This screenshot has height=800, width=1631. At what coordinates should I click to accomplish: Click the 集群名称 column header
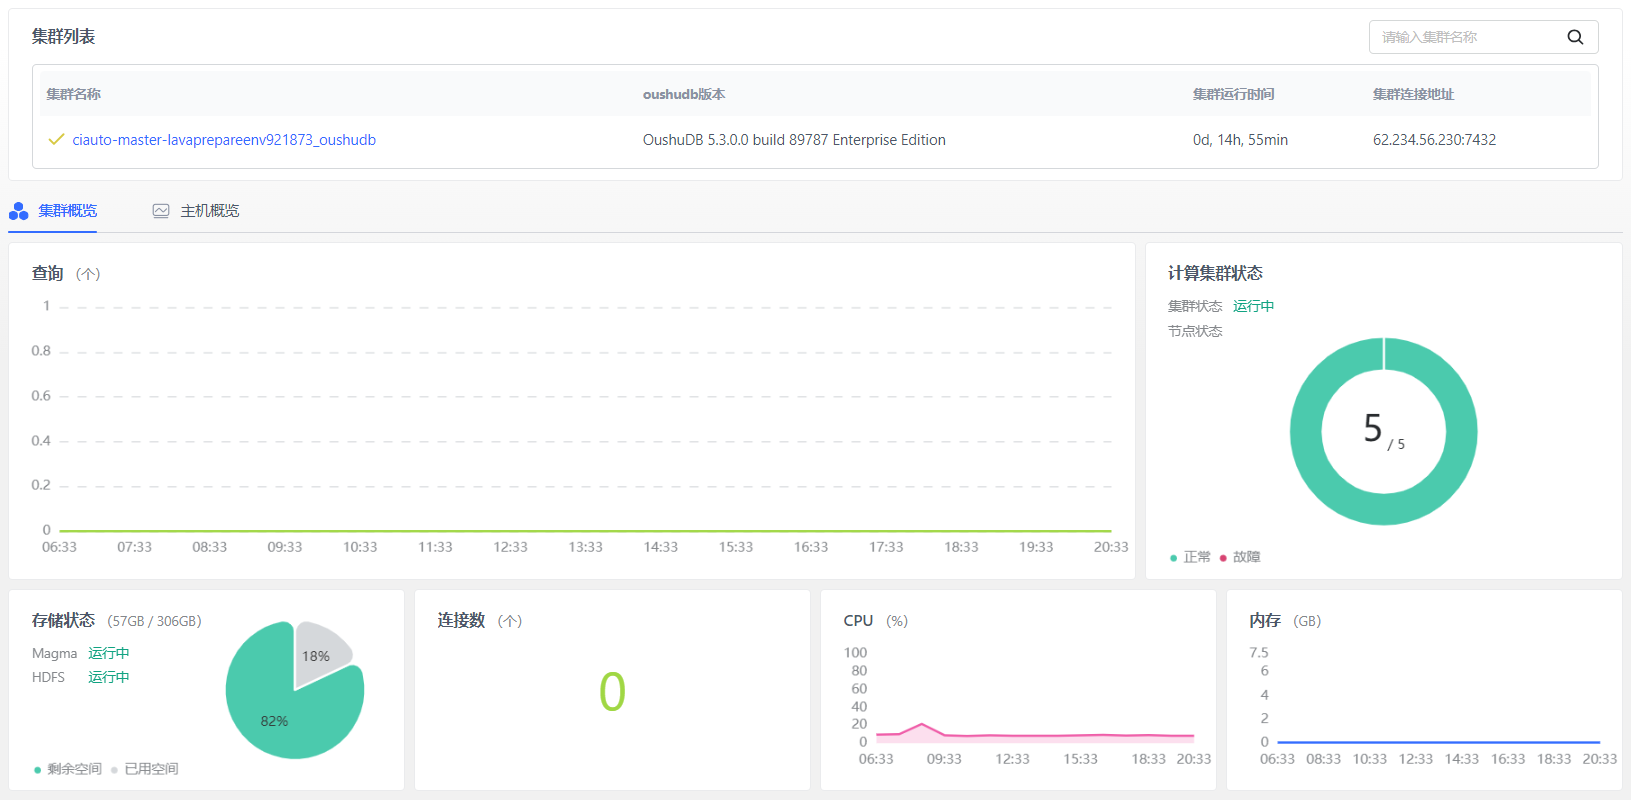pyautogui.click(x=74, y=94)
